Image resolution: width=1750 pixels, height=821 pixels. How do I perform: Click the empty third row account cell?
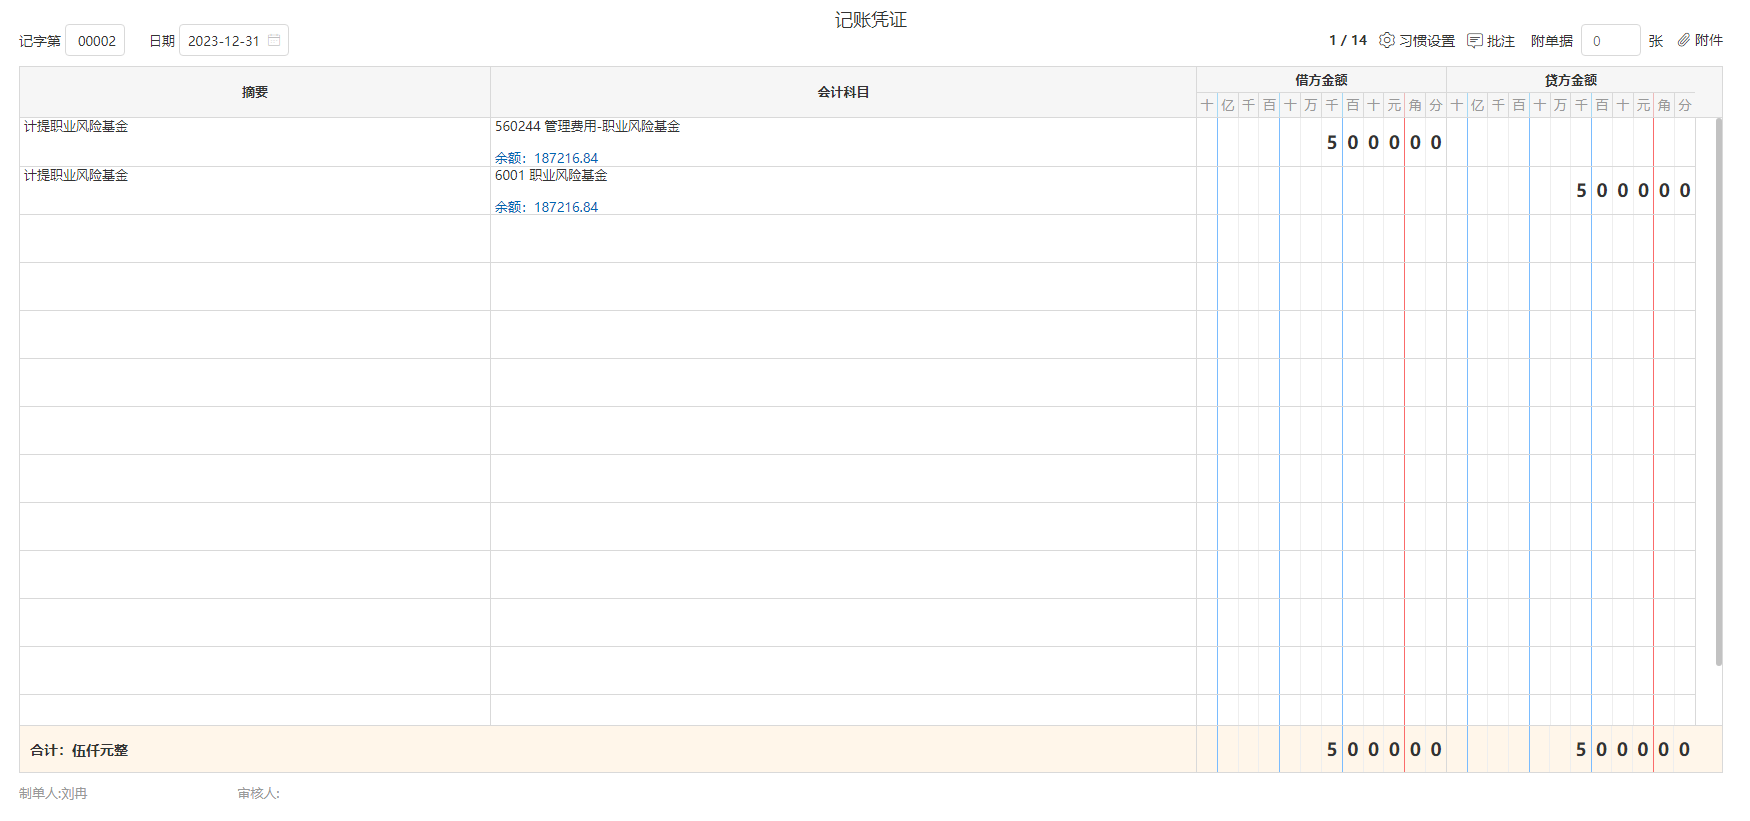click(x=843, y=239)
